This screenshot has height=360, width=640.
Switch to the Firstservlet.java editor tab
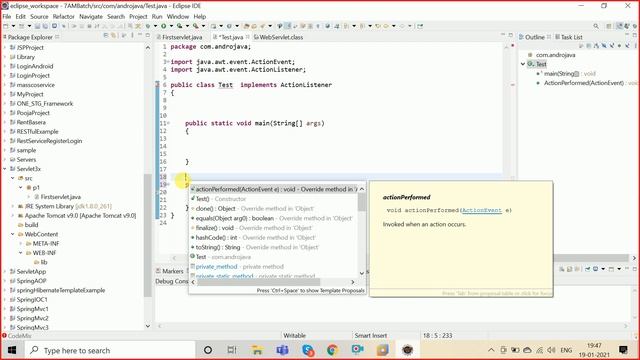pos(179,37)
